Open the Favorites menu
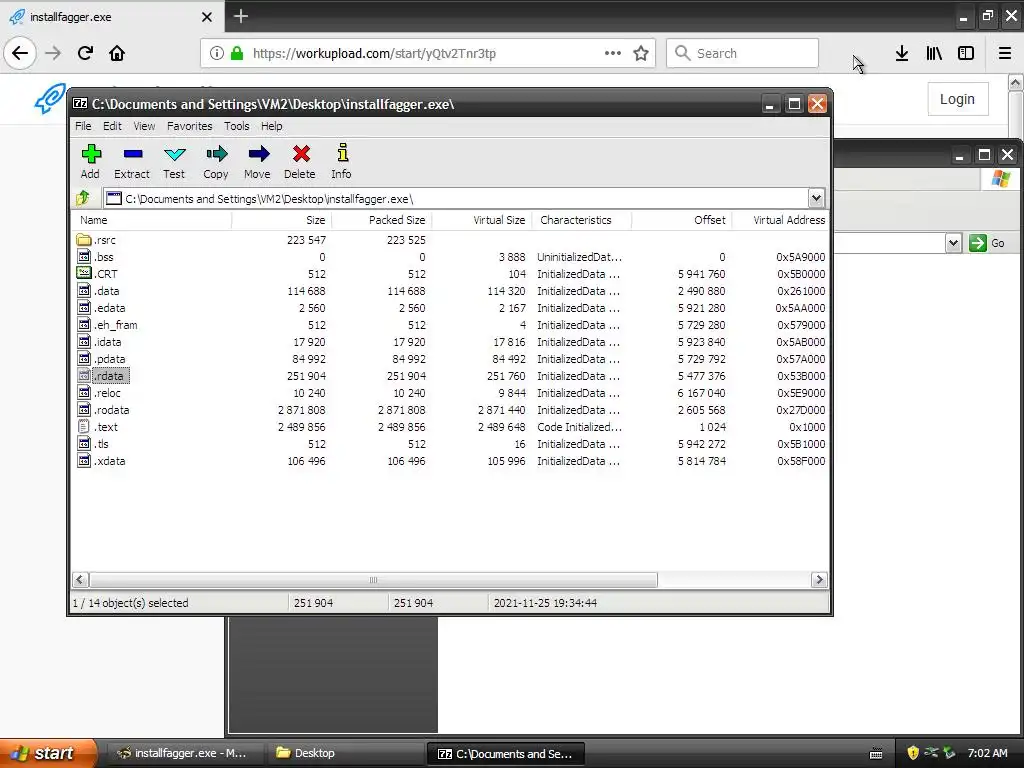 189,126
